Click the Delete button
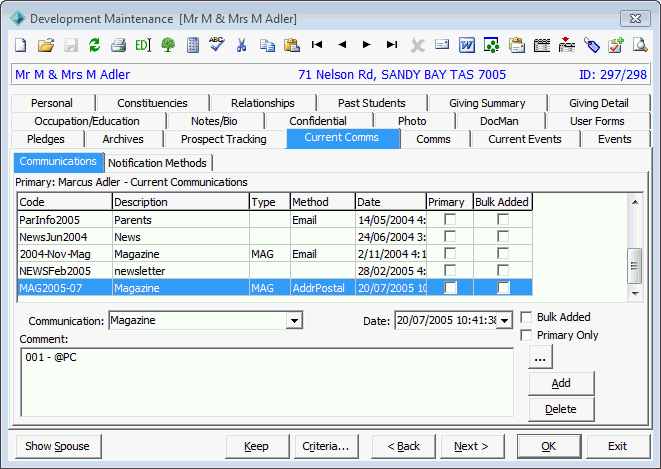Screen dimensions: 661x469 click(561, 409)
